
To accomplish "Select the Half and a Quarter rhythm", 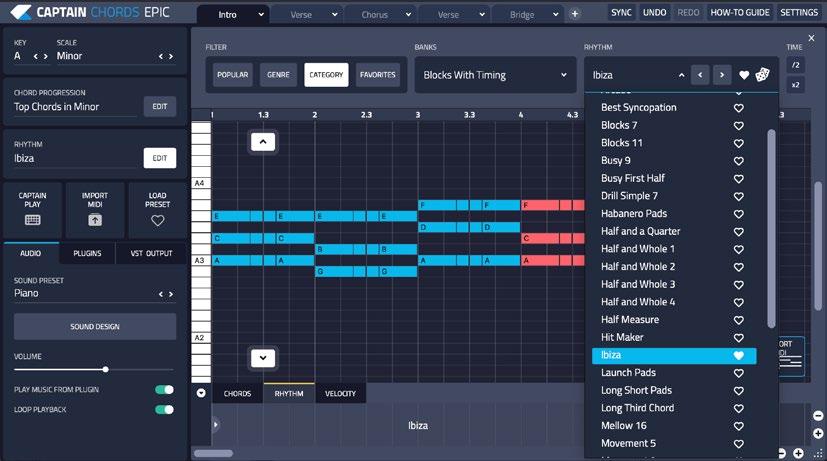I will click(640, 231).
